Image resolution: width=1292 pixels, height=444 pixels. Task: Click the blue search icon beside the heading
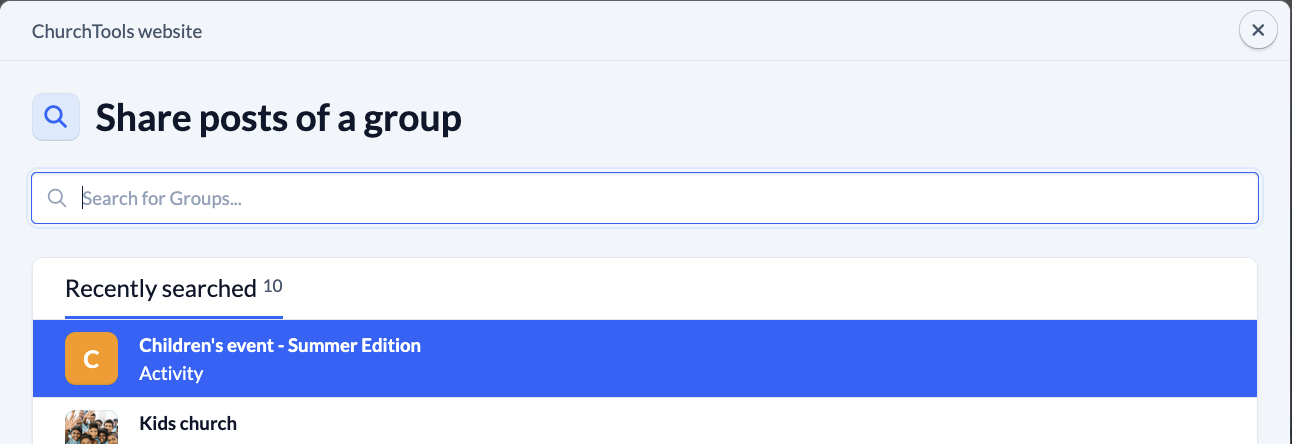click(56, 117)
